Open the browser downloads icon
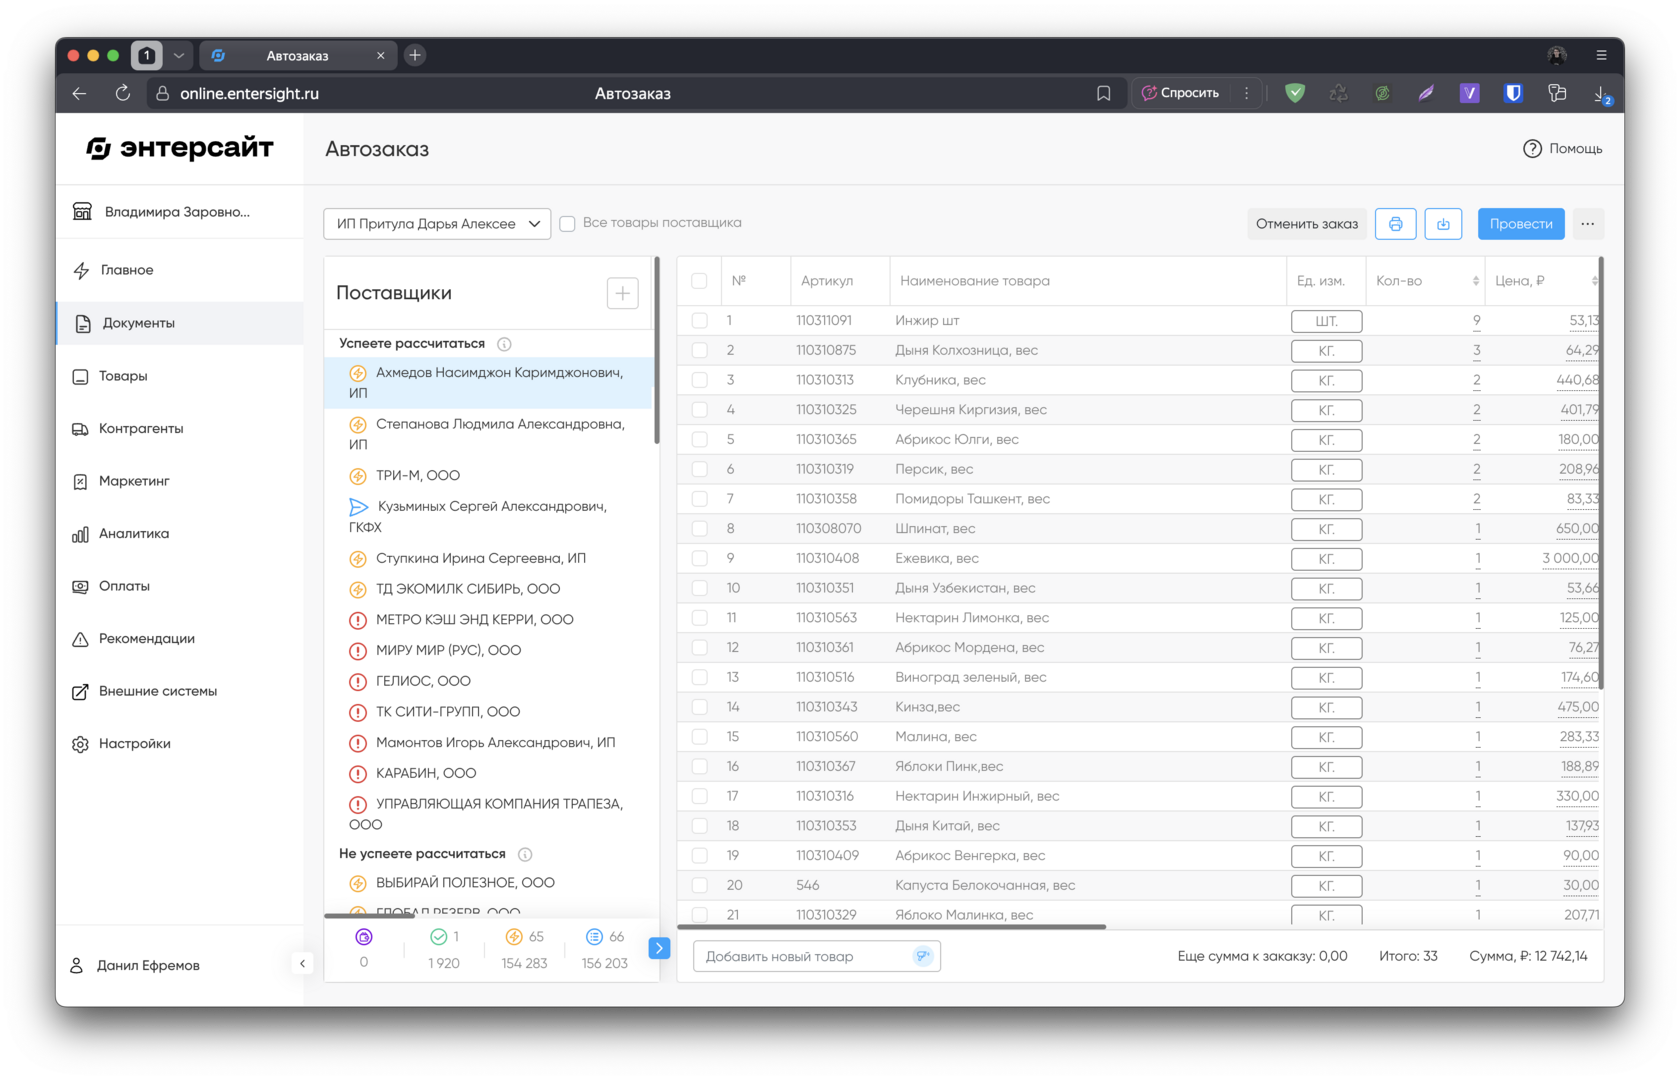 coord(1601,94)
